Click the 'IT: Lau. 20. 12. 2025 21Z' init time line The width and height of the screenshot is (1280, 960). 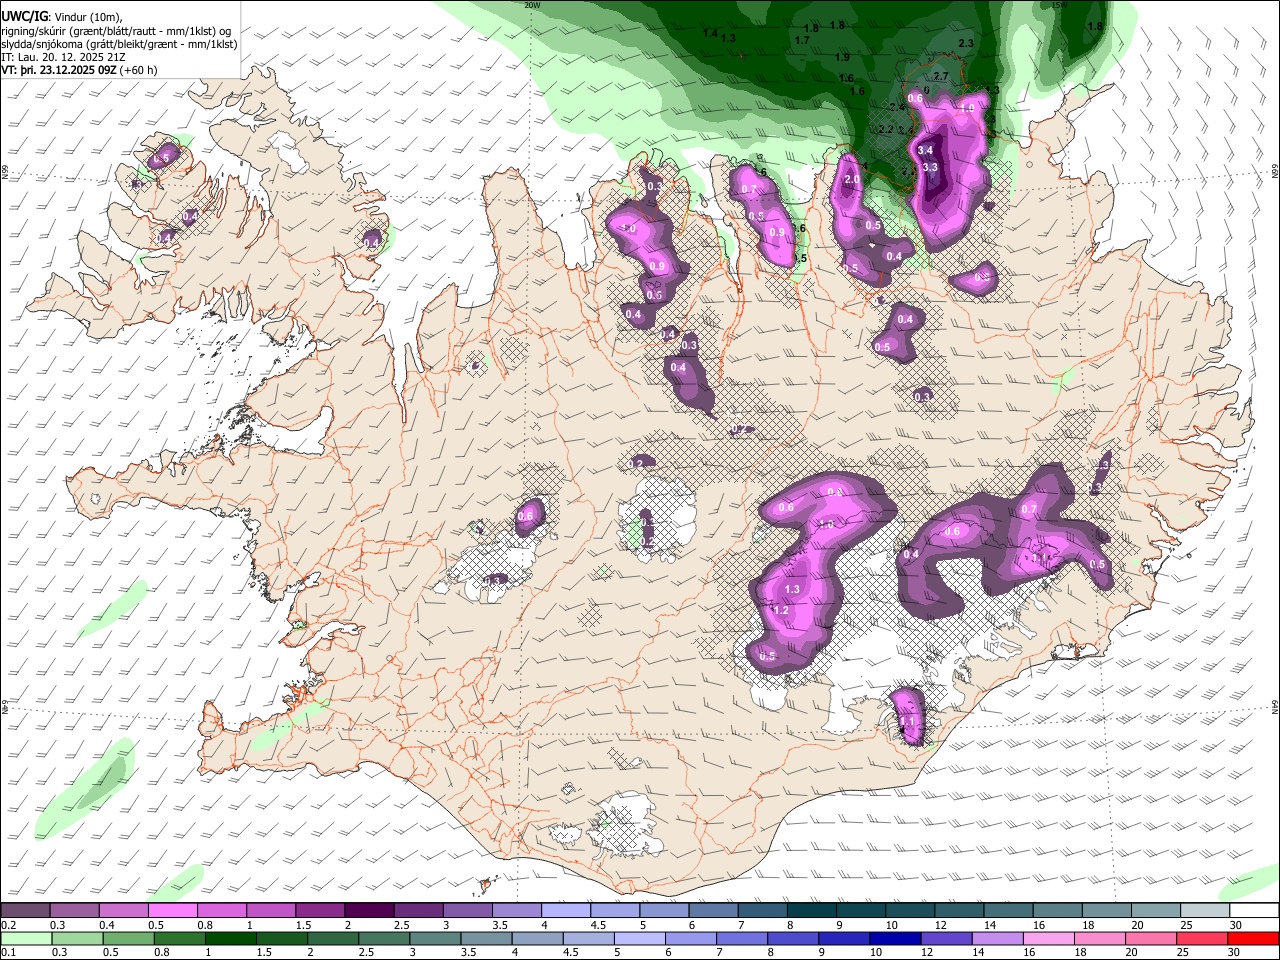coord(63,57)
